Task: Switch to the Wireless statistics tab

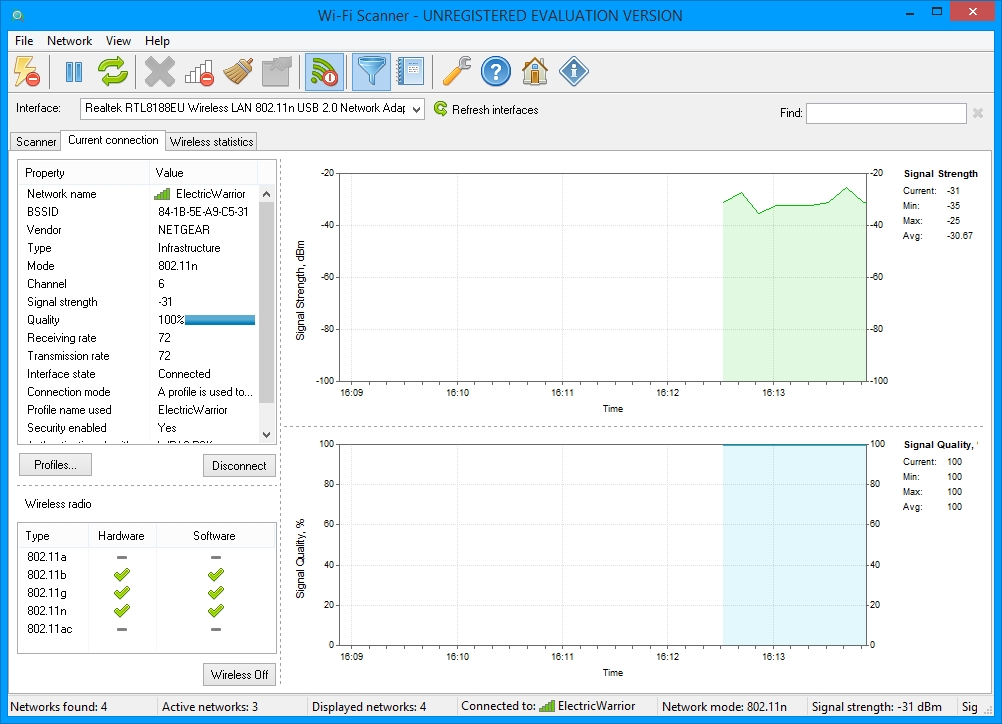Action: (213, 141)
